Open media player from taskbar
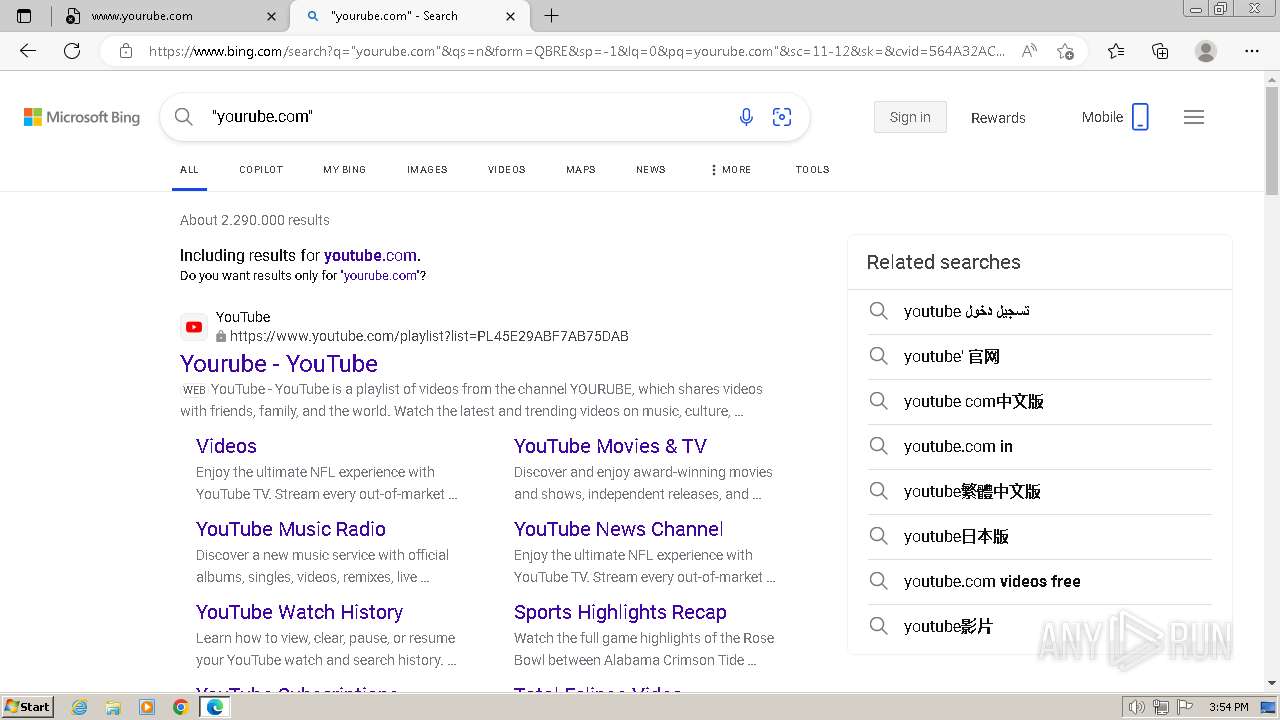The height and width of the screenshot is (720, 1280). [x=147, y=707]
